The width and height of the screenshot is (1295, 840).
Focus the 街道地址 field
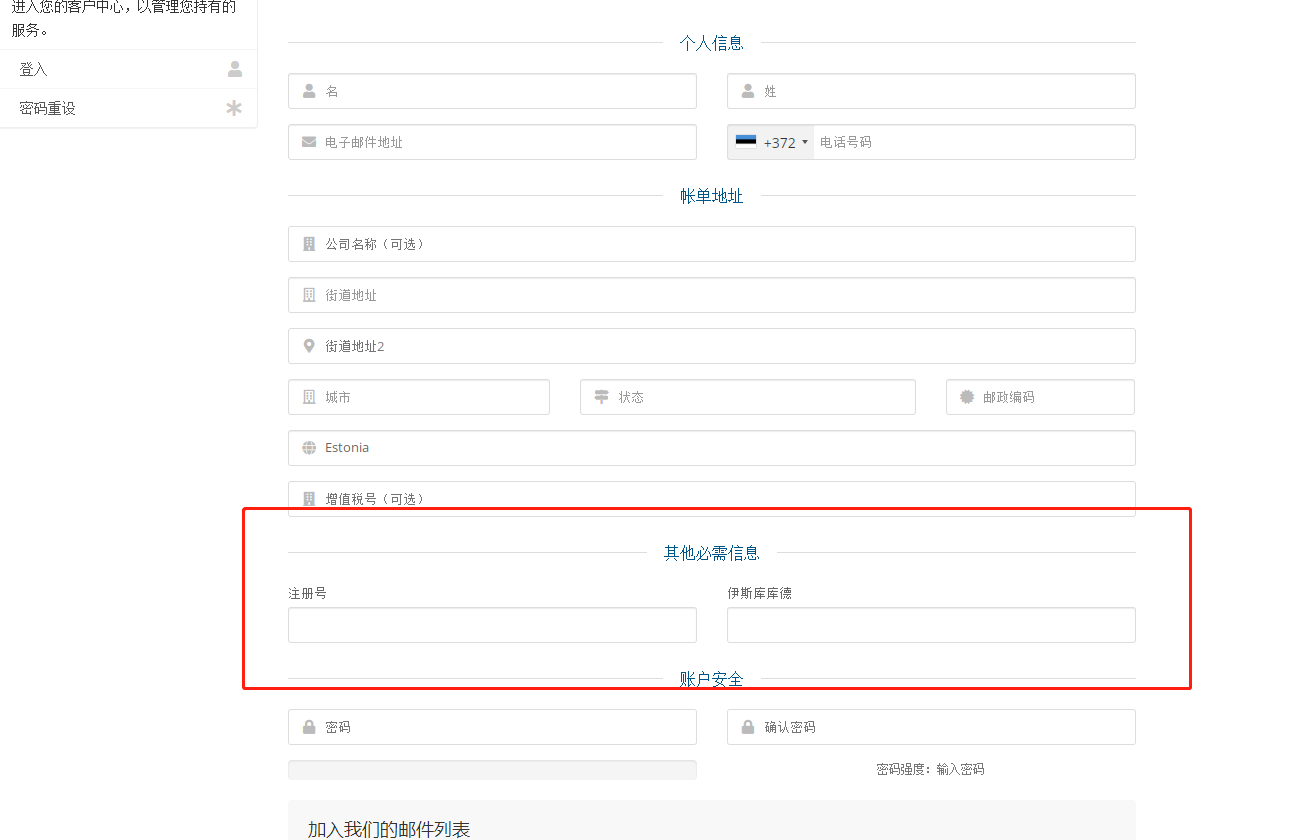[x=712, y=295]
